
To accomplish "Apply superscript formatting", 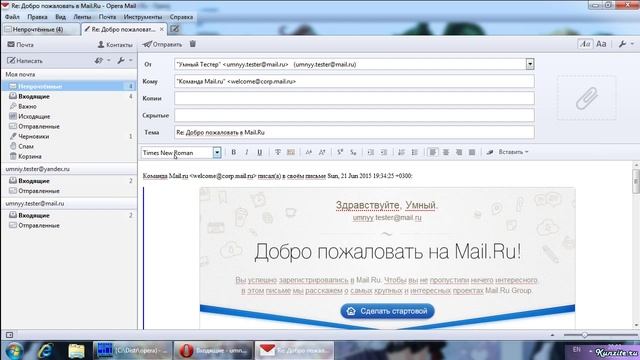I will (x=340, y=152).
